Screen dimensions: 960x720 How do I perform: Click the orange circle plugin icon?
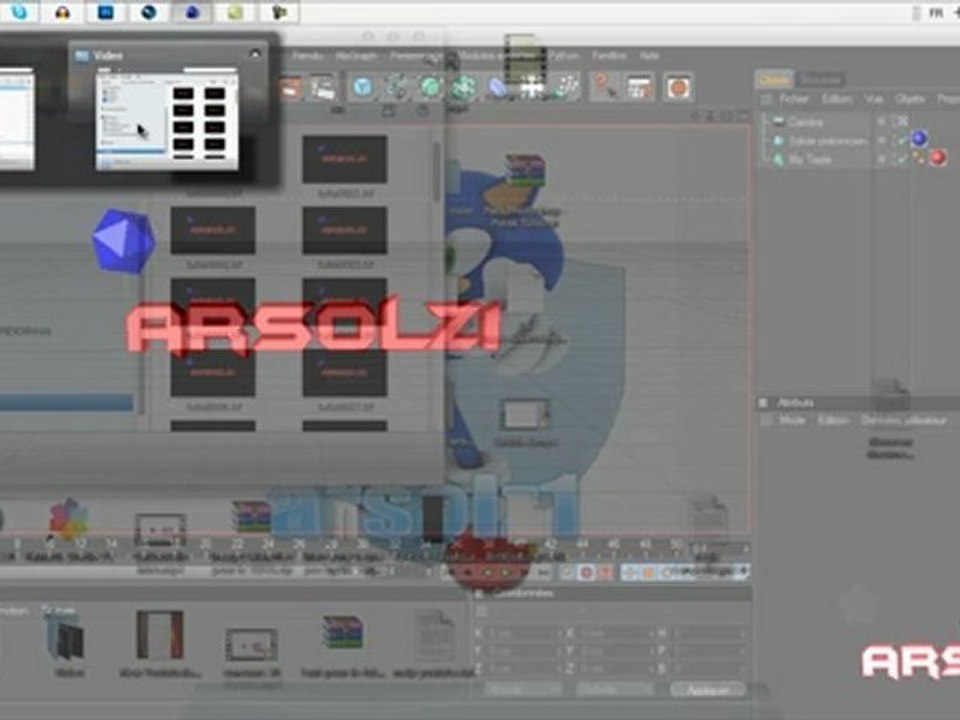[678, 87]
